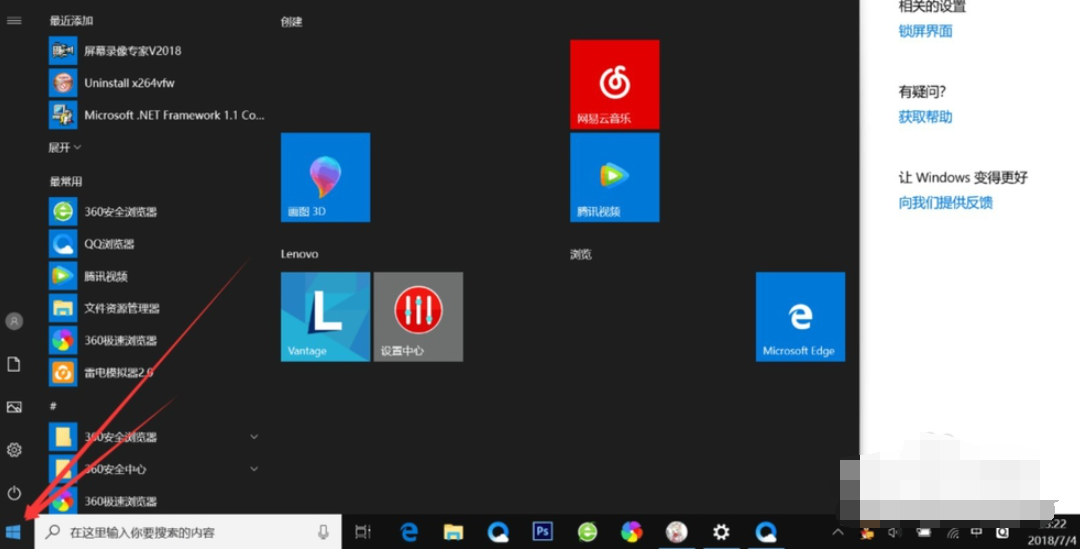Viewport: 1080px width, 549px height.
Task: Open the 锁屏界面 link
Action: click(925, 31)
